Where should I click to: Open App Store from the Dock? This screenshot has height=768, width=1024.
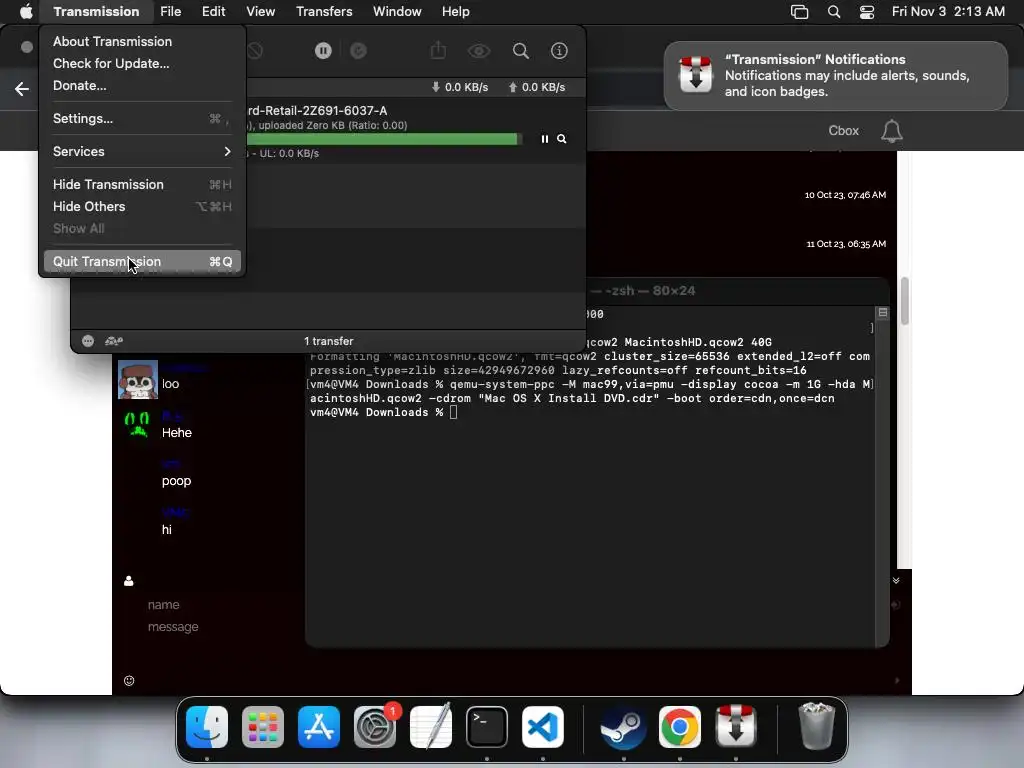tap(319, 727)
